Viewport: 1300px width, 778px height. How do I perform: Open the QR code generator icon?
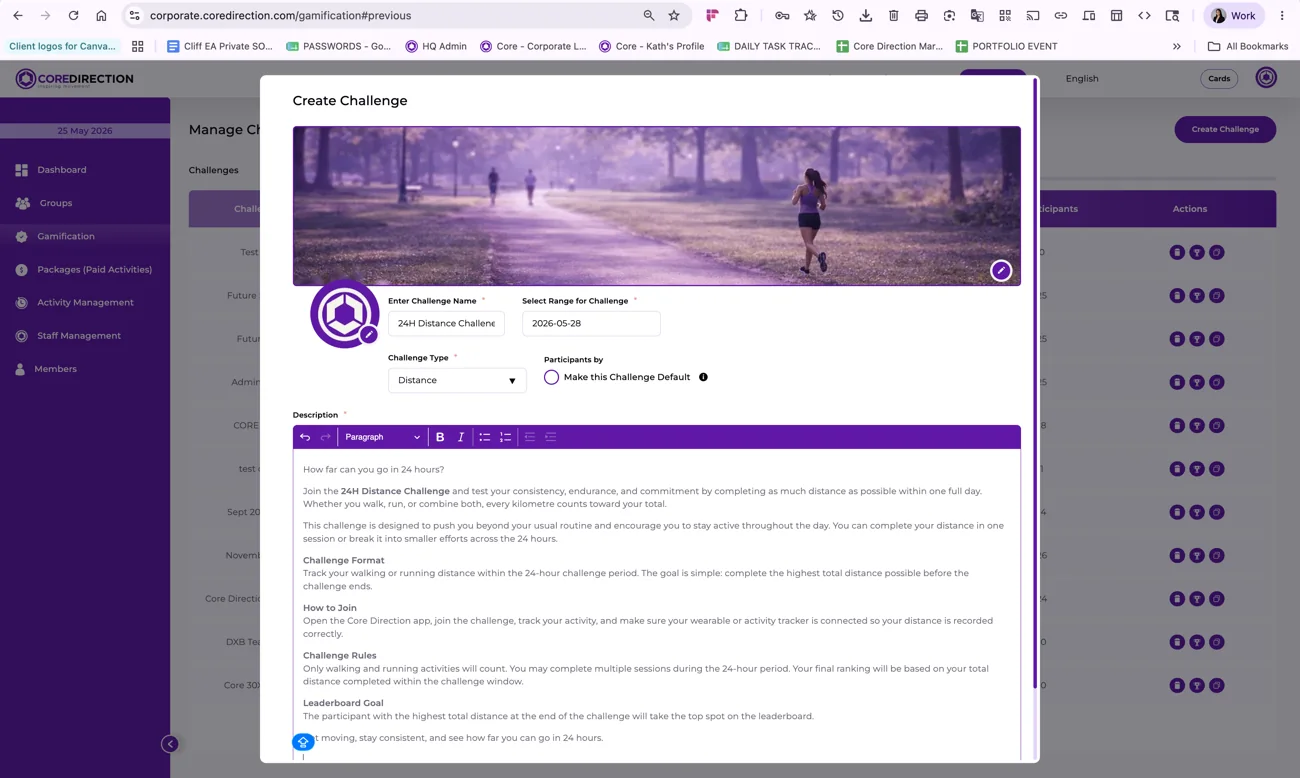tap(1005, 16)
